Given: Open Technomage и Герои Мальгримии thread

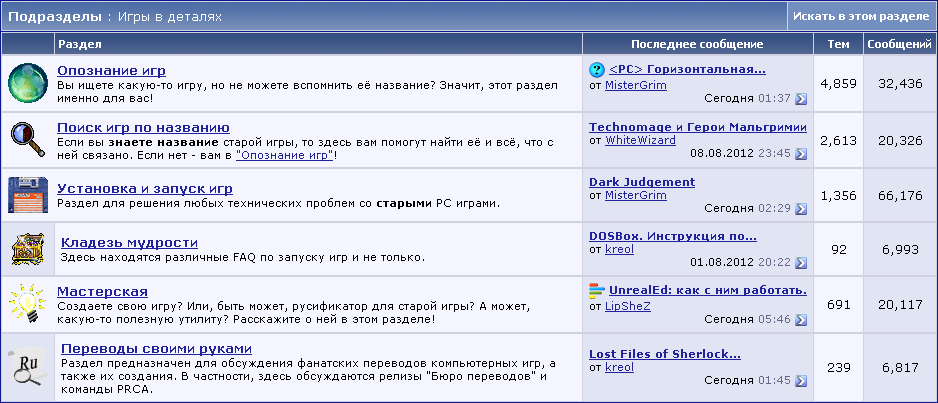Looking at the screenshot, I should coord(698,127).
